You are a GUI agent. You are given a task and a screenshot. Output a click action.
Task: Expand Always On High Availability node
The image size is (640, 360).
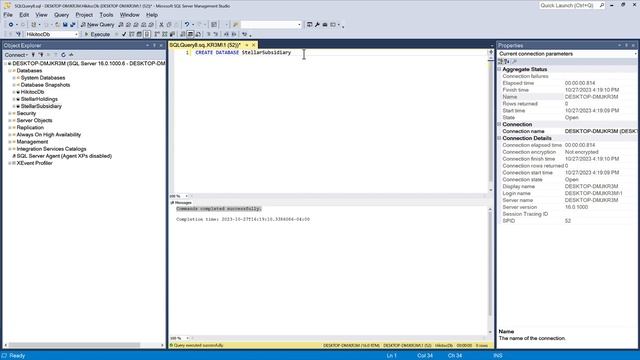pyautogui.click(x=10, y=135)
